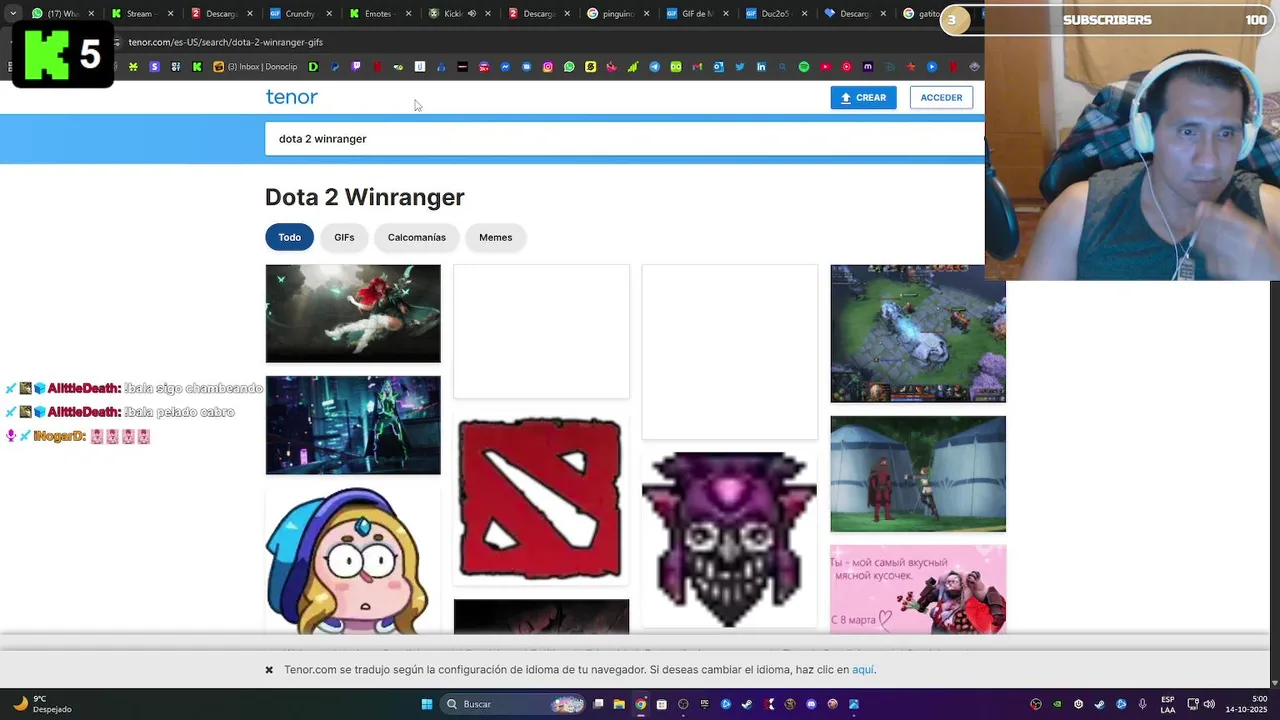Open Steam from the taskbar
1280x720 pixels.
(x=747, y=704)
